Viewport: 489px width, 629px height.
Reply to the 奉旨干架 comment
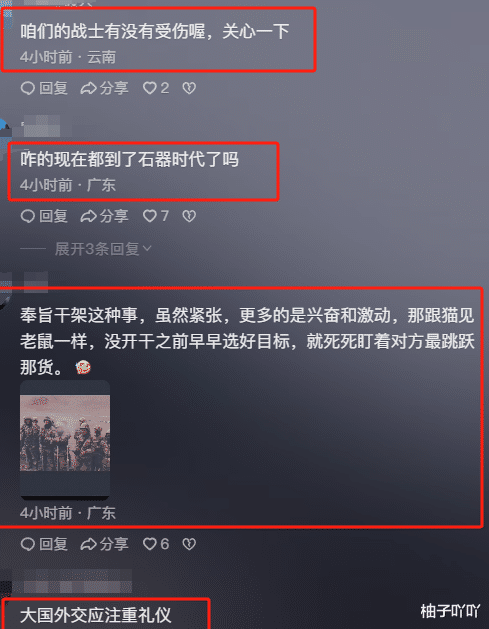(44, 544)
